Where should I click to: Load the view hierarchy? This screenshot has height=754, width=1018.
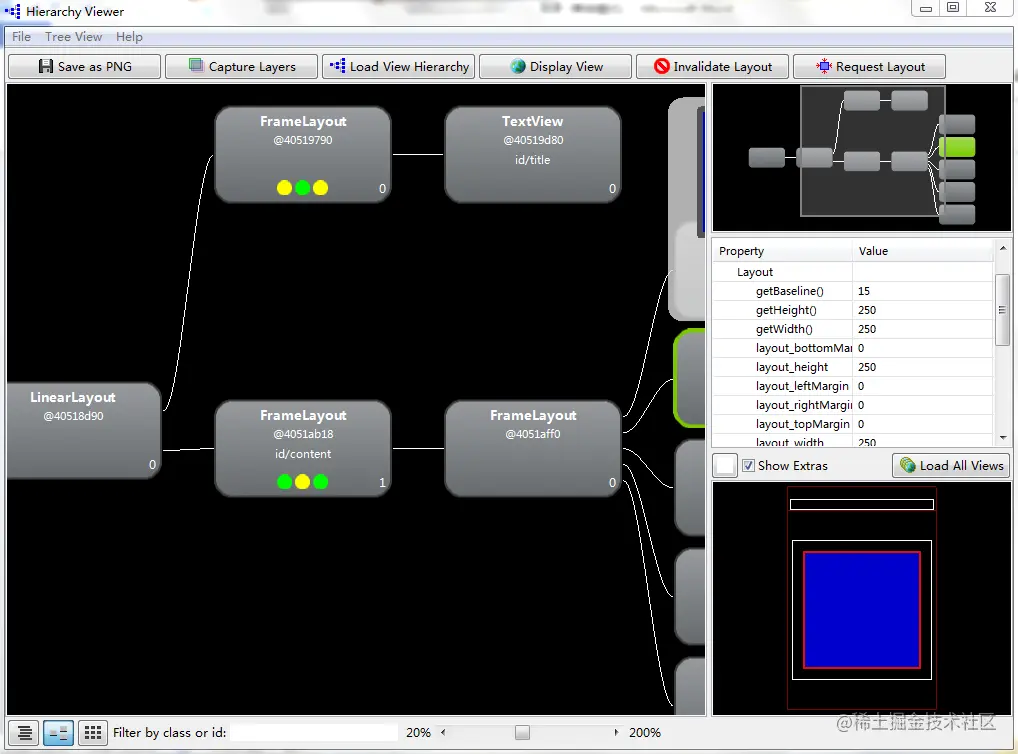click(399, 66)
